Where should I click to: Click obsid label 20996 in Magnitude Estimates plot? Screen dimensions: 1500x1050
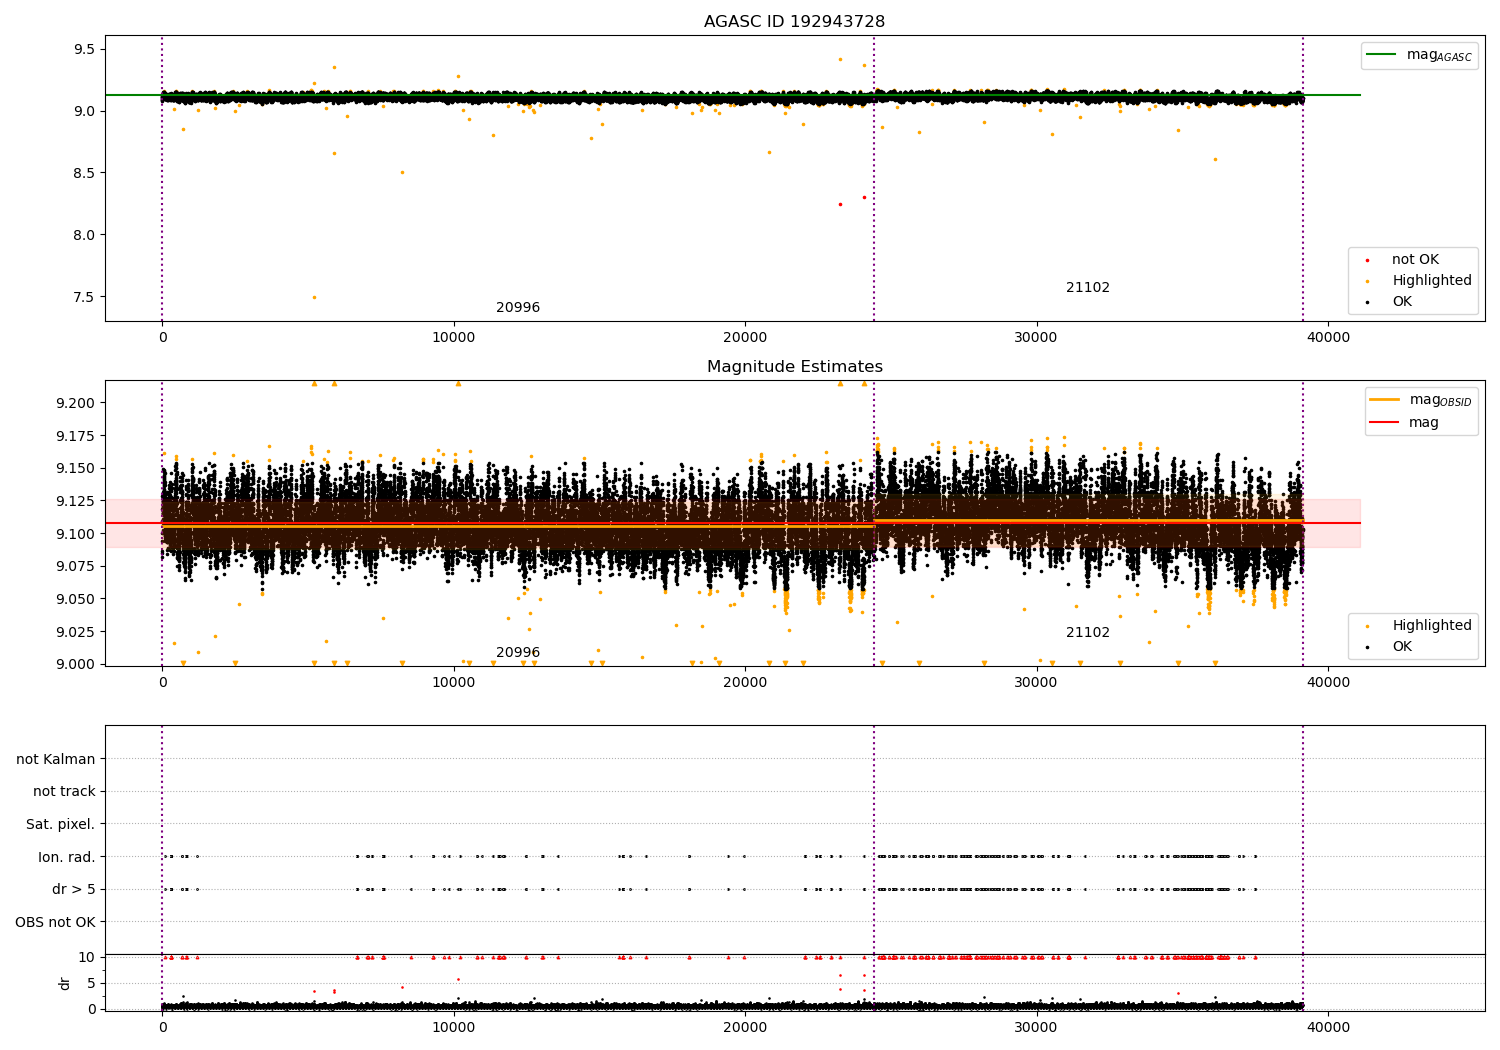point(518,653)
